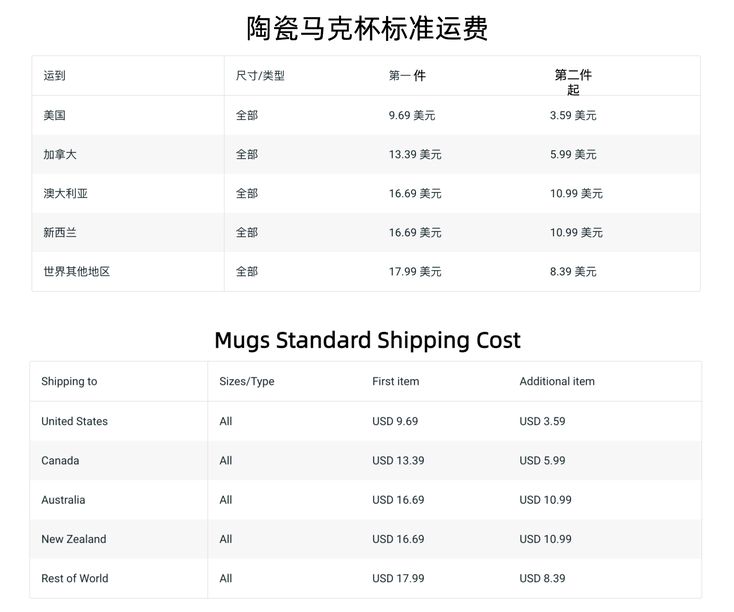Click the 13.39 美元 price for 加拿大
Viewport: 734px width, 612px height.
(x=415, y=155)
